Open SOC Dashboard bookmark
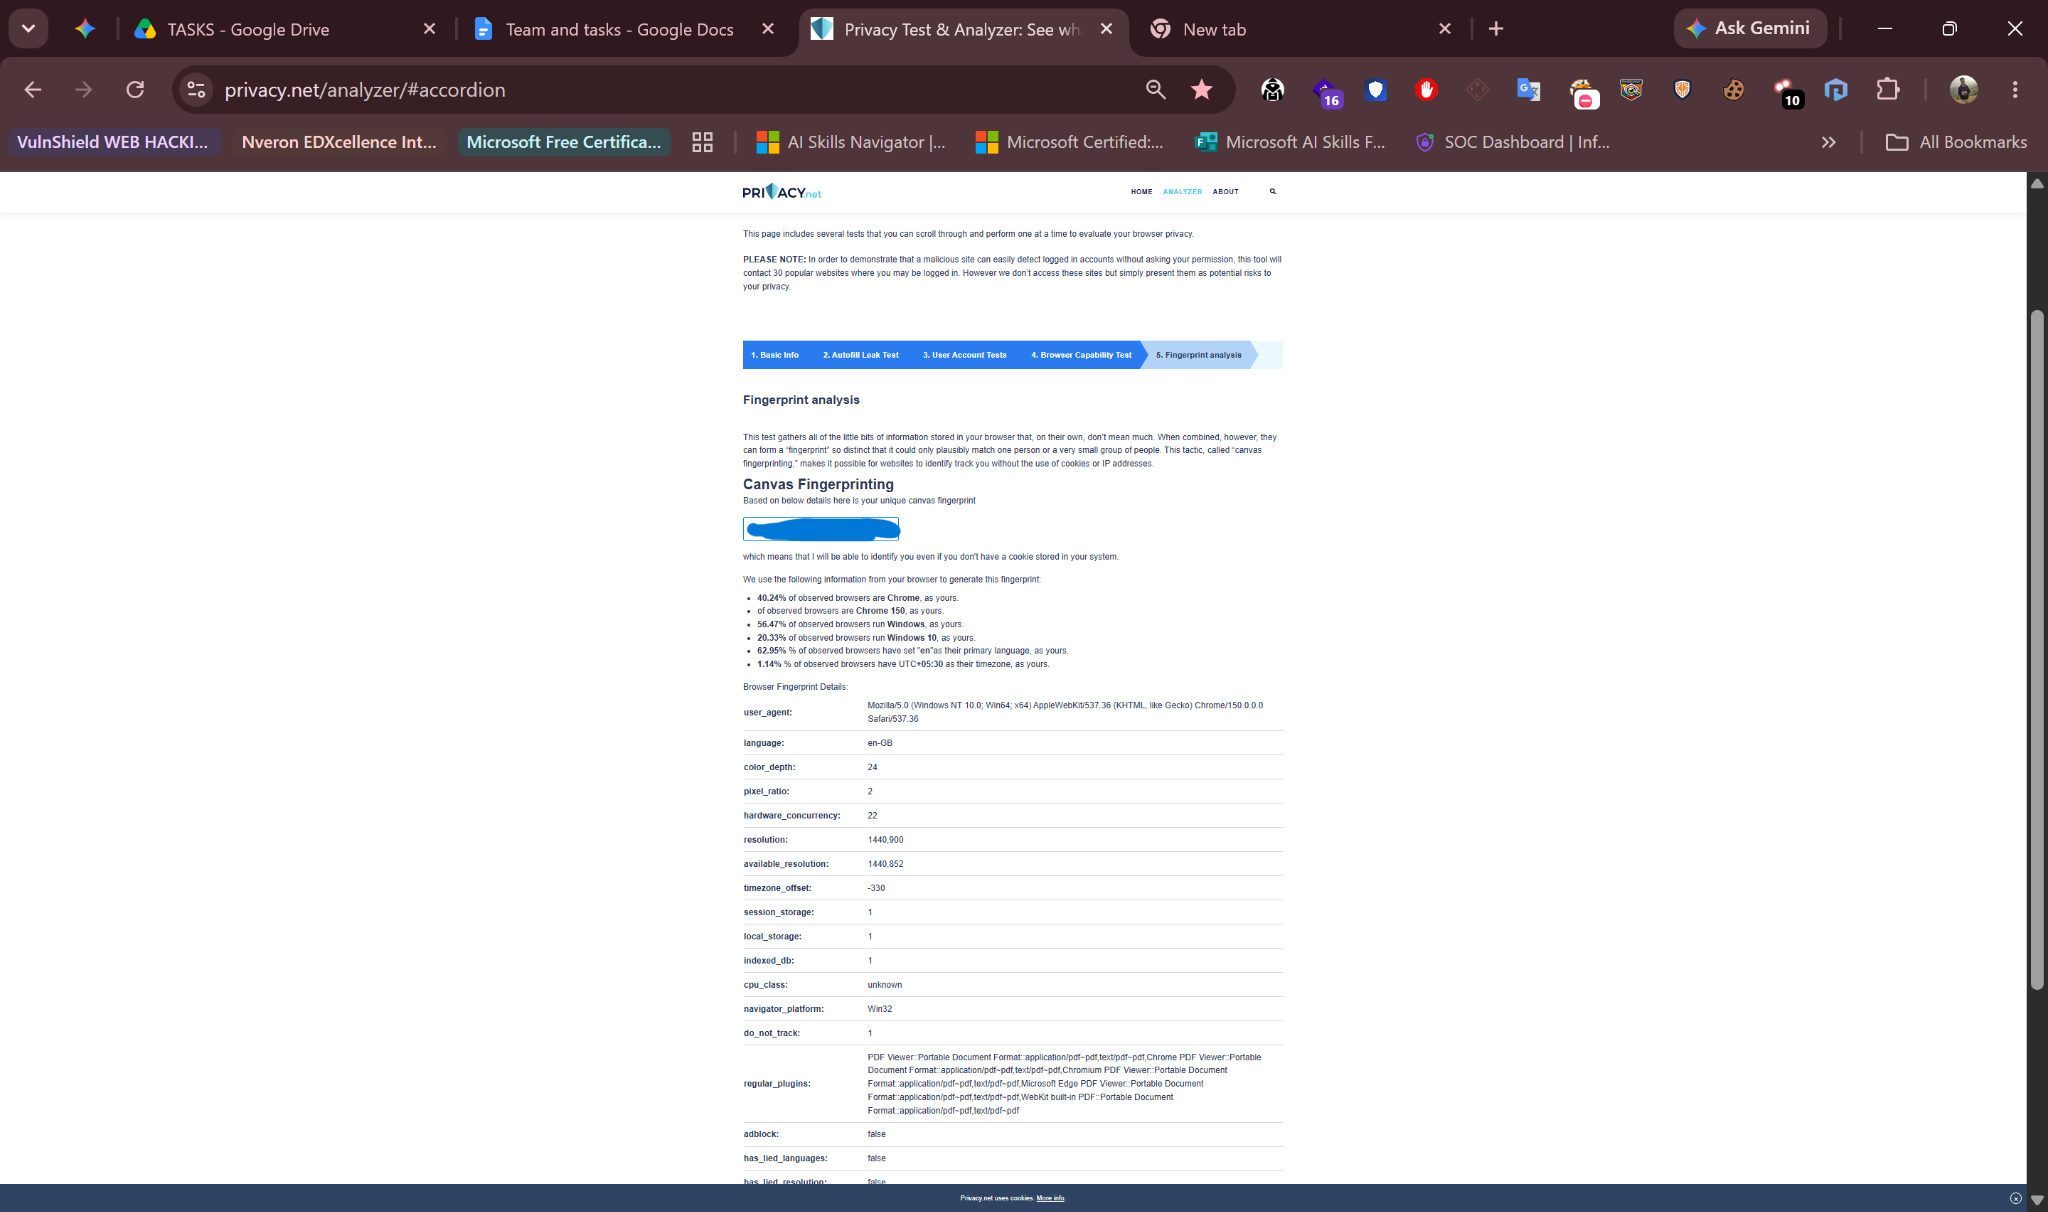 (1513, 142)
